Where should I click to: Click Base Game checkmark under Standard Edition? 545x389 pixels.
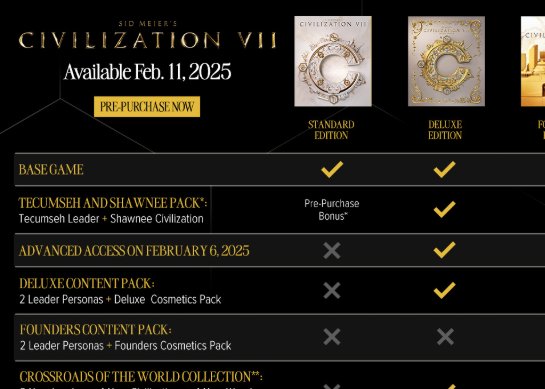332,169
